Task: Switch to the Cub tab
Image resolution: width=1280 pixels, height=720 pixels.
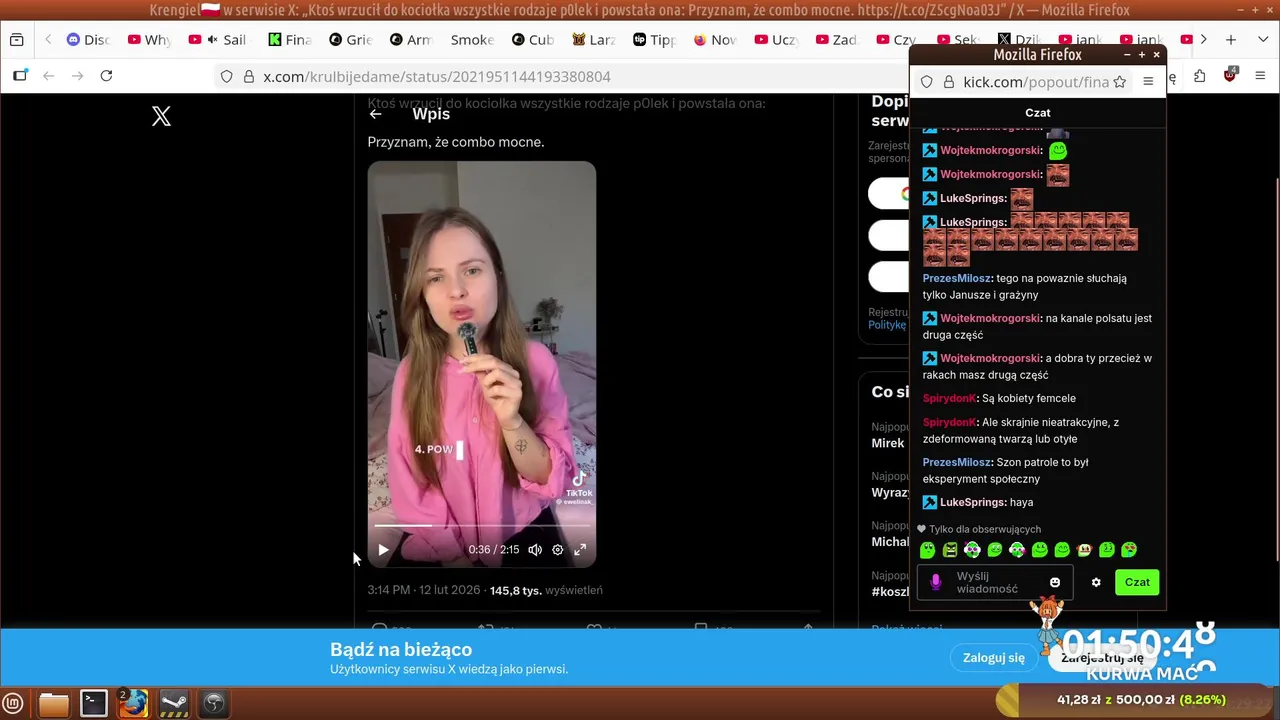Action: pyautogui.click(x=533, y=40)
